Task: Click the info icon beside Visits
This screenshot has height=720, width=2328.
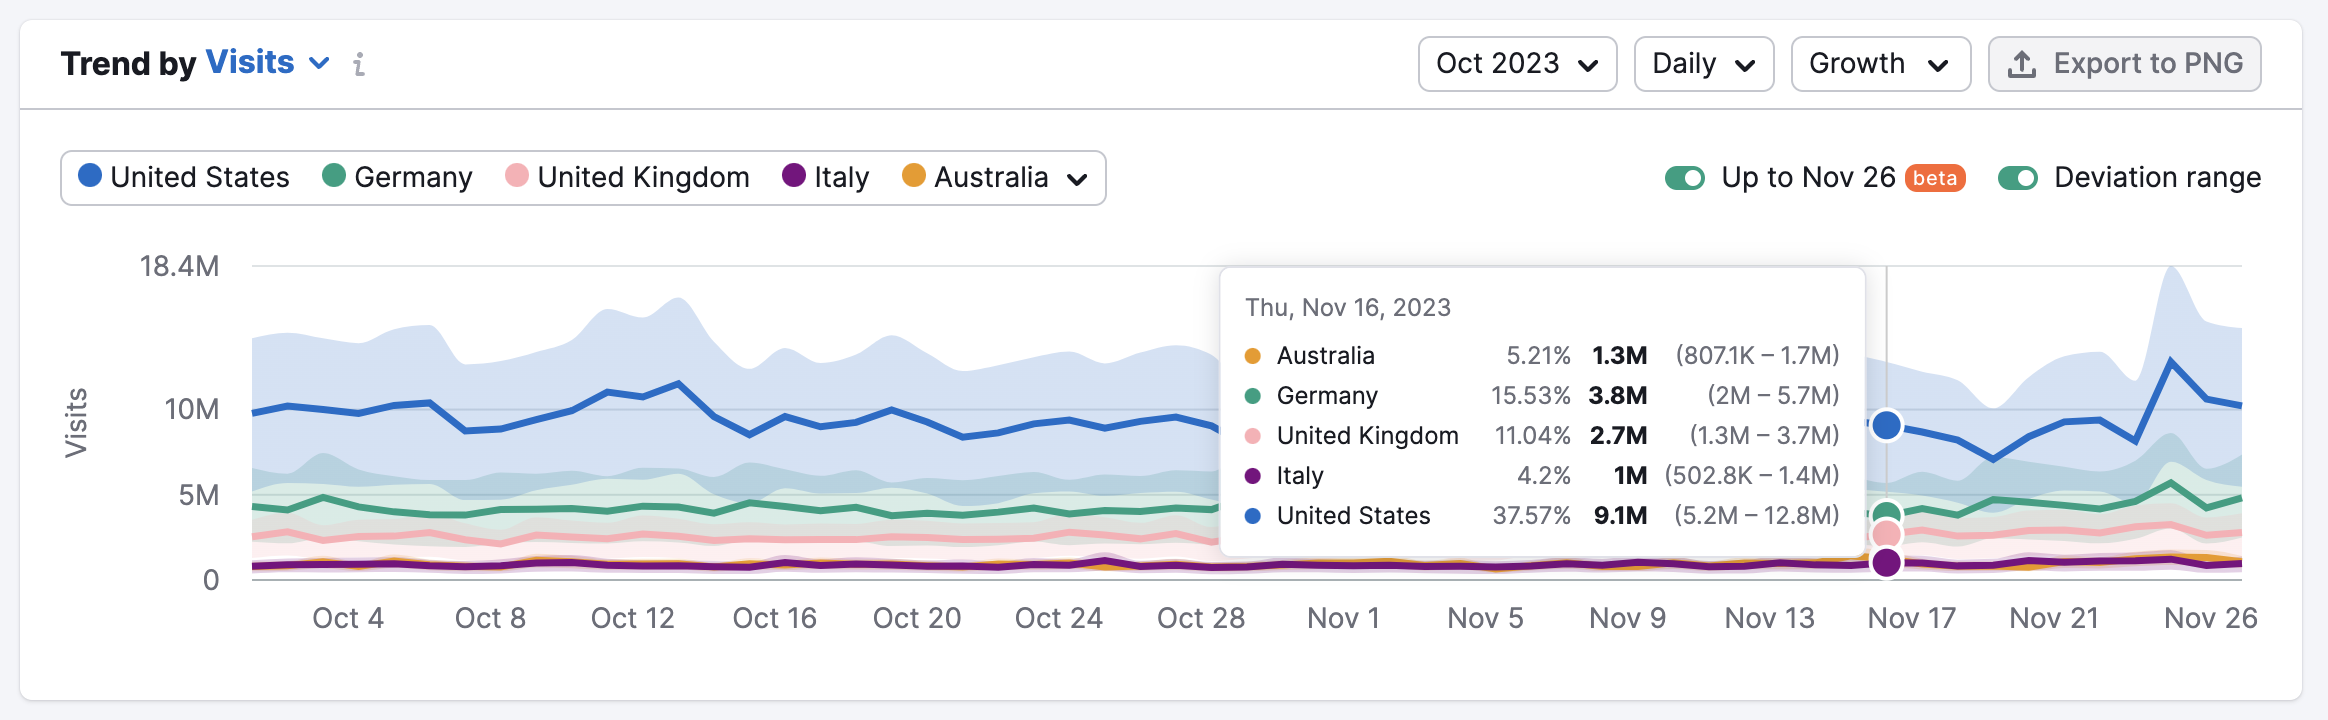Action: [x=359, y=65]
